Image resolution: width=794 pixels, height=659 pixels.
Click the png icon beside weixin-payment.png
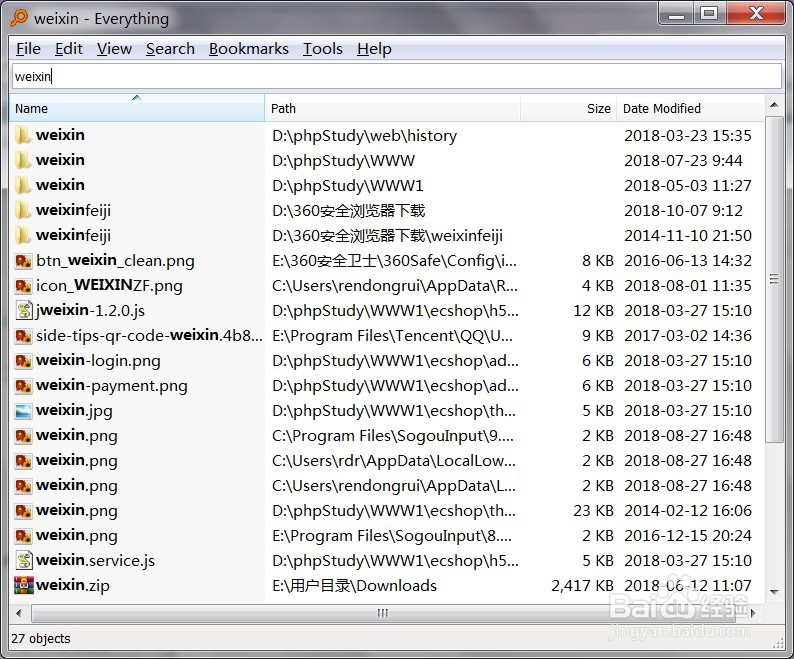tap(23, 385)
